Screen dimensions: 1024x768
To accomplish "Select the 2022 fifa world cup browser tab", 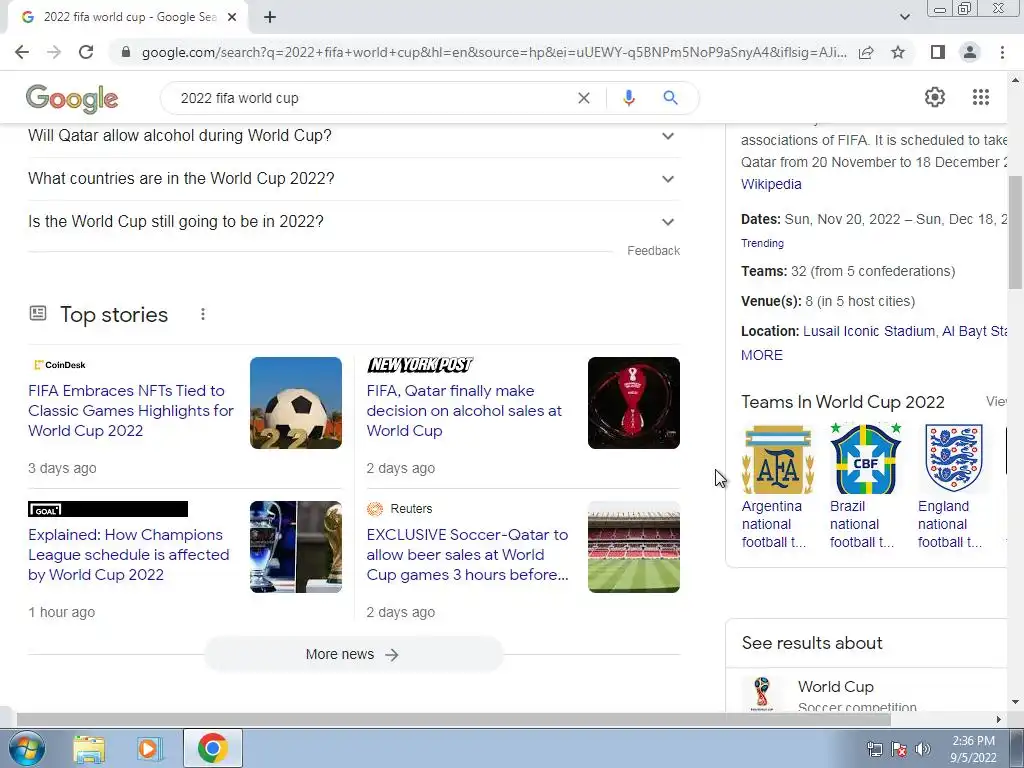I will click(128, 18).
